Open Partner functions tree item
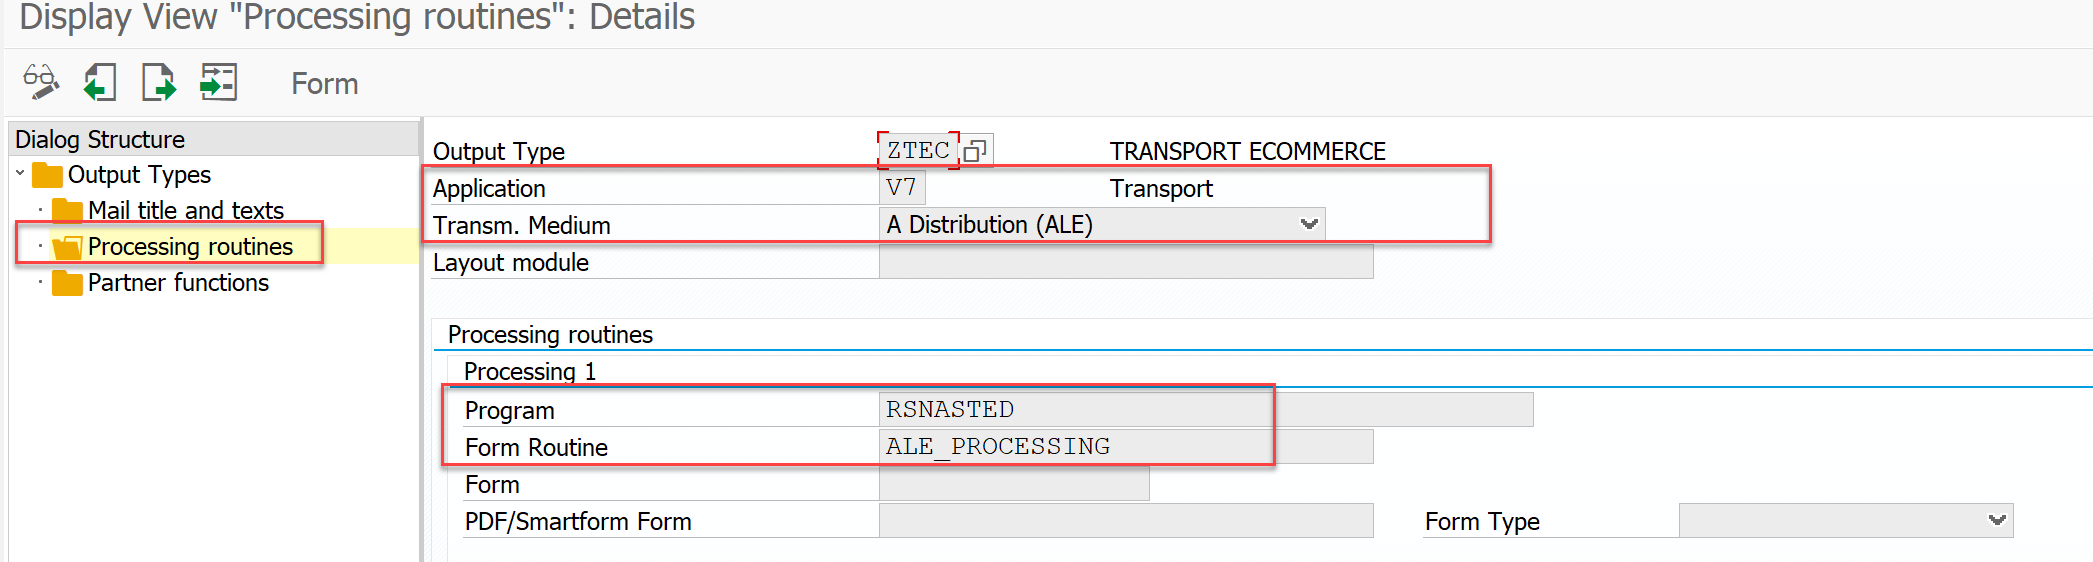The height and width of the screenshot is (562, 2093). tap(178, 283)
